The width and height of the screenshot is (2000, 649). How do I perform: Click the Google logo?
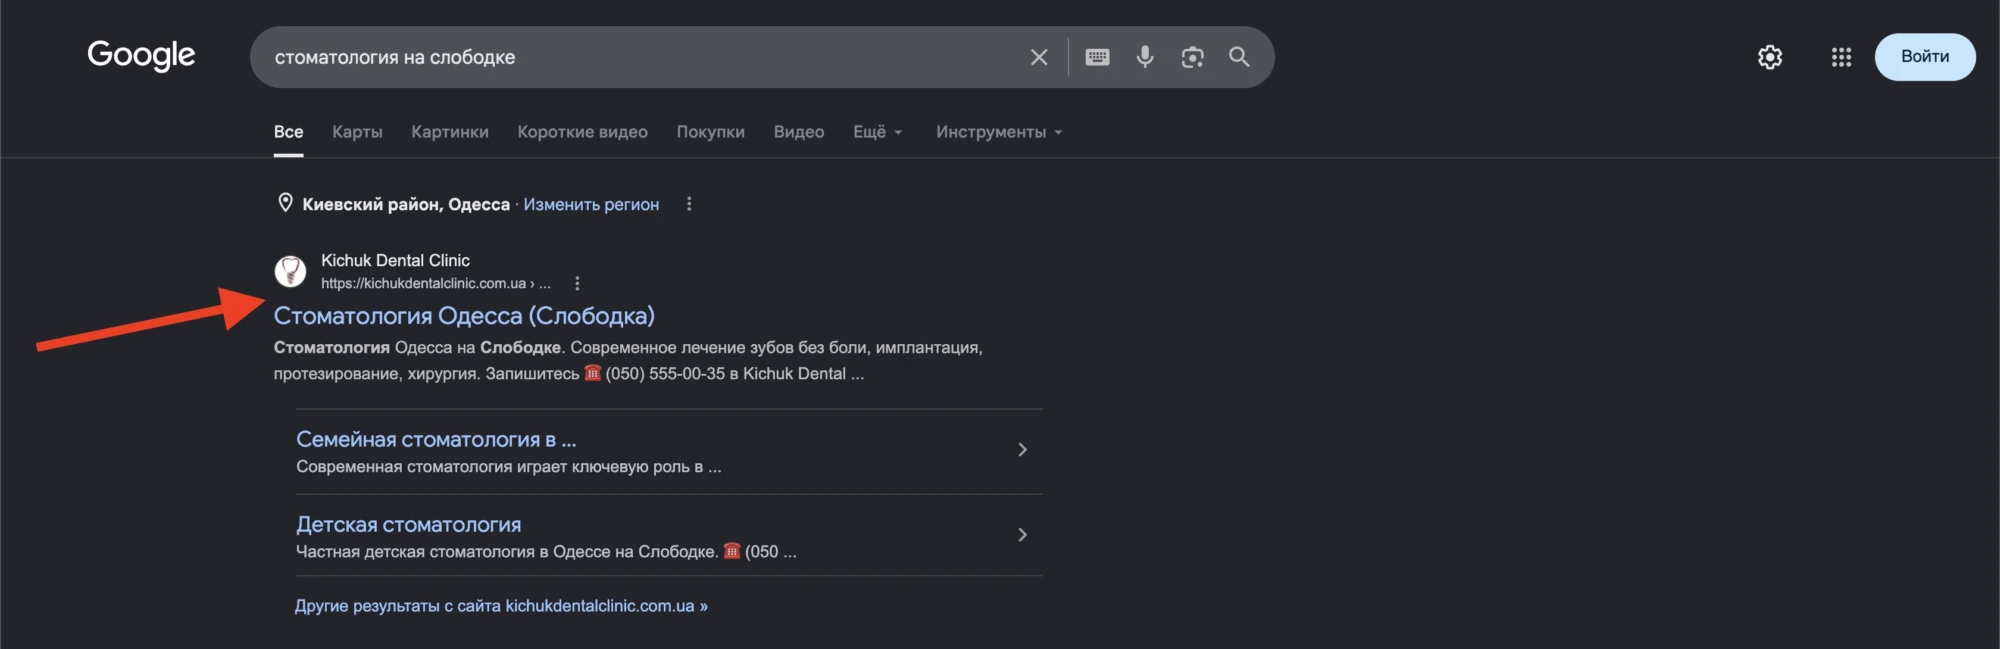click(141, 56)
